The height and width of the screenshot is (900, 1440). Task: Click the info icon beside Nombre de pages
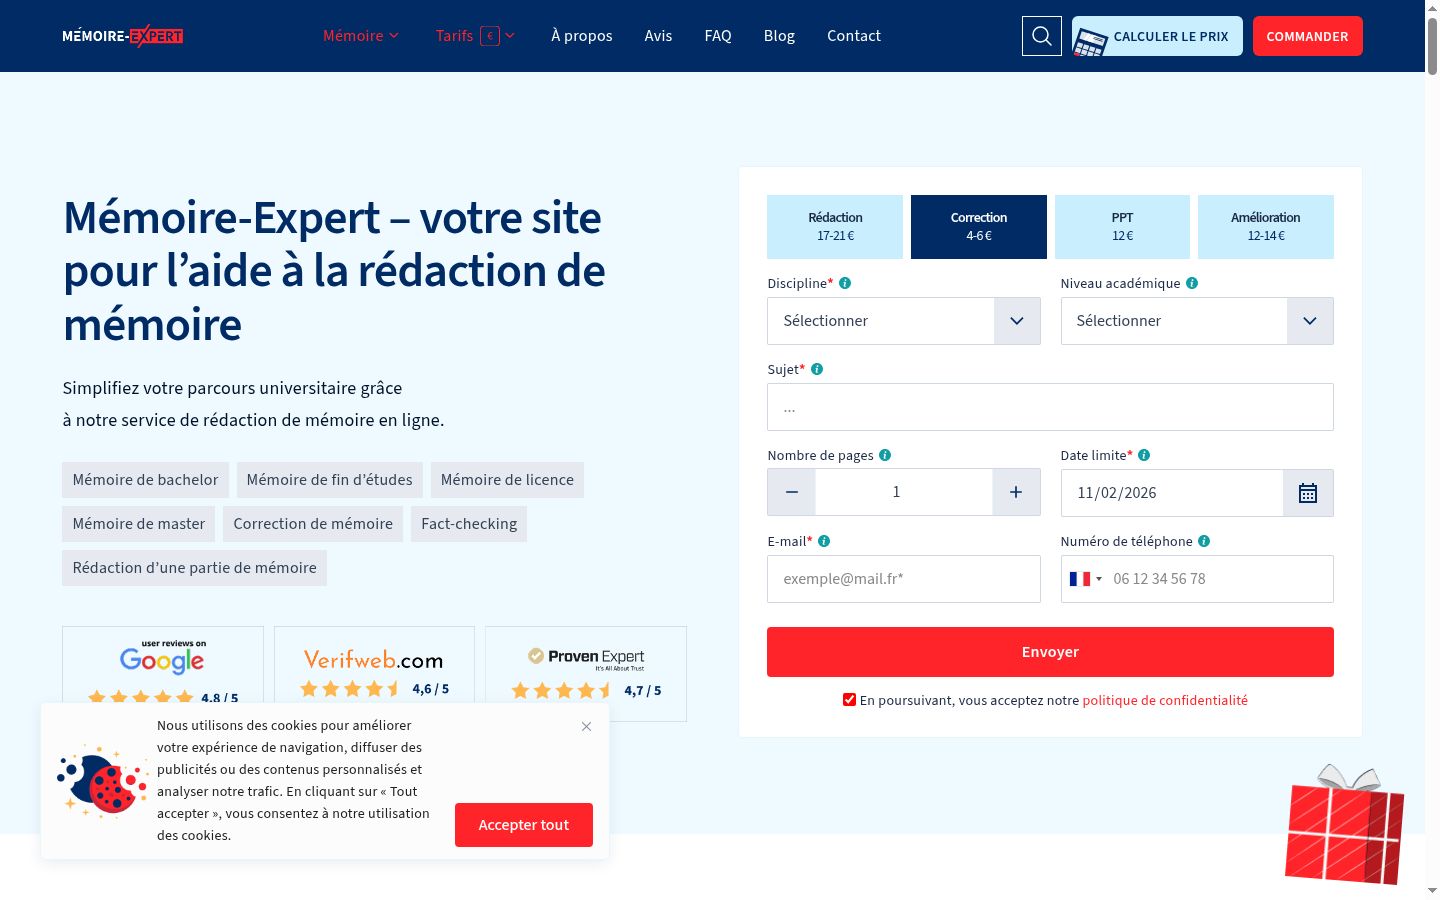tap(885, 455)
